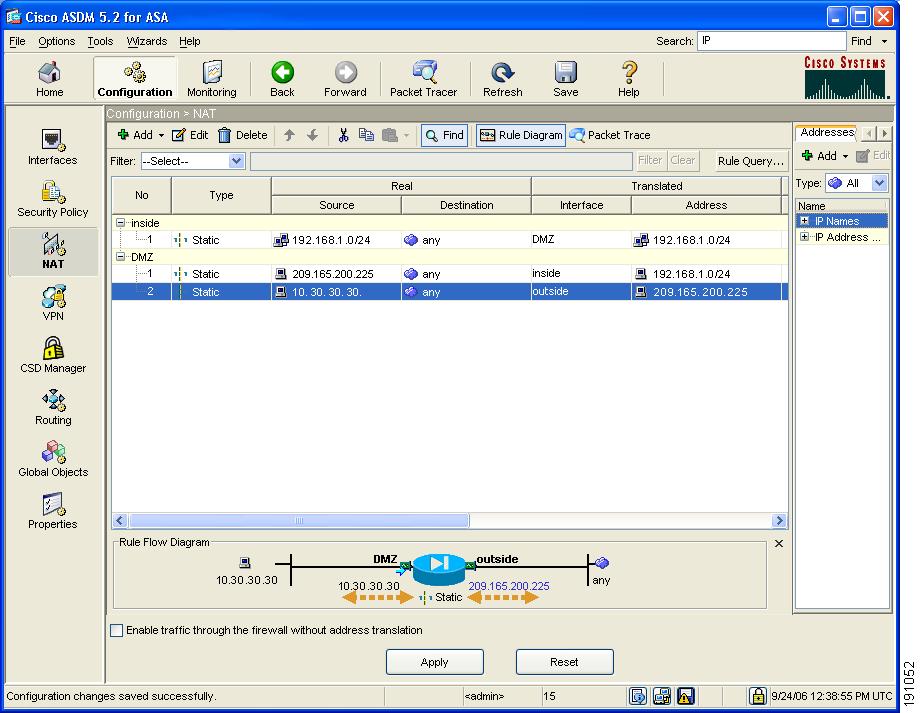Open Interfaces in the sidebar
This screenshot has width=920, height=713.
pyautogui.click(x=52, y=147)
